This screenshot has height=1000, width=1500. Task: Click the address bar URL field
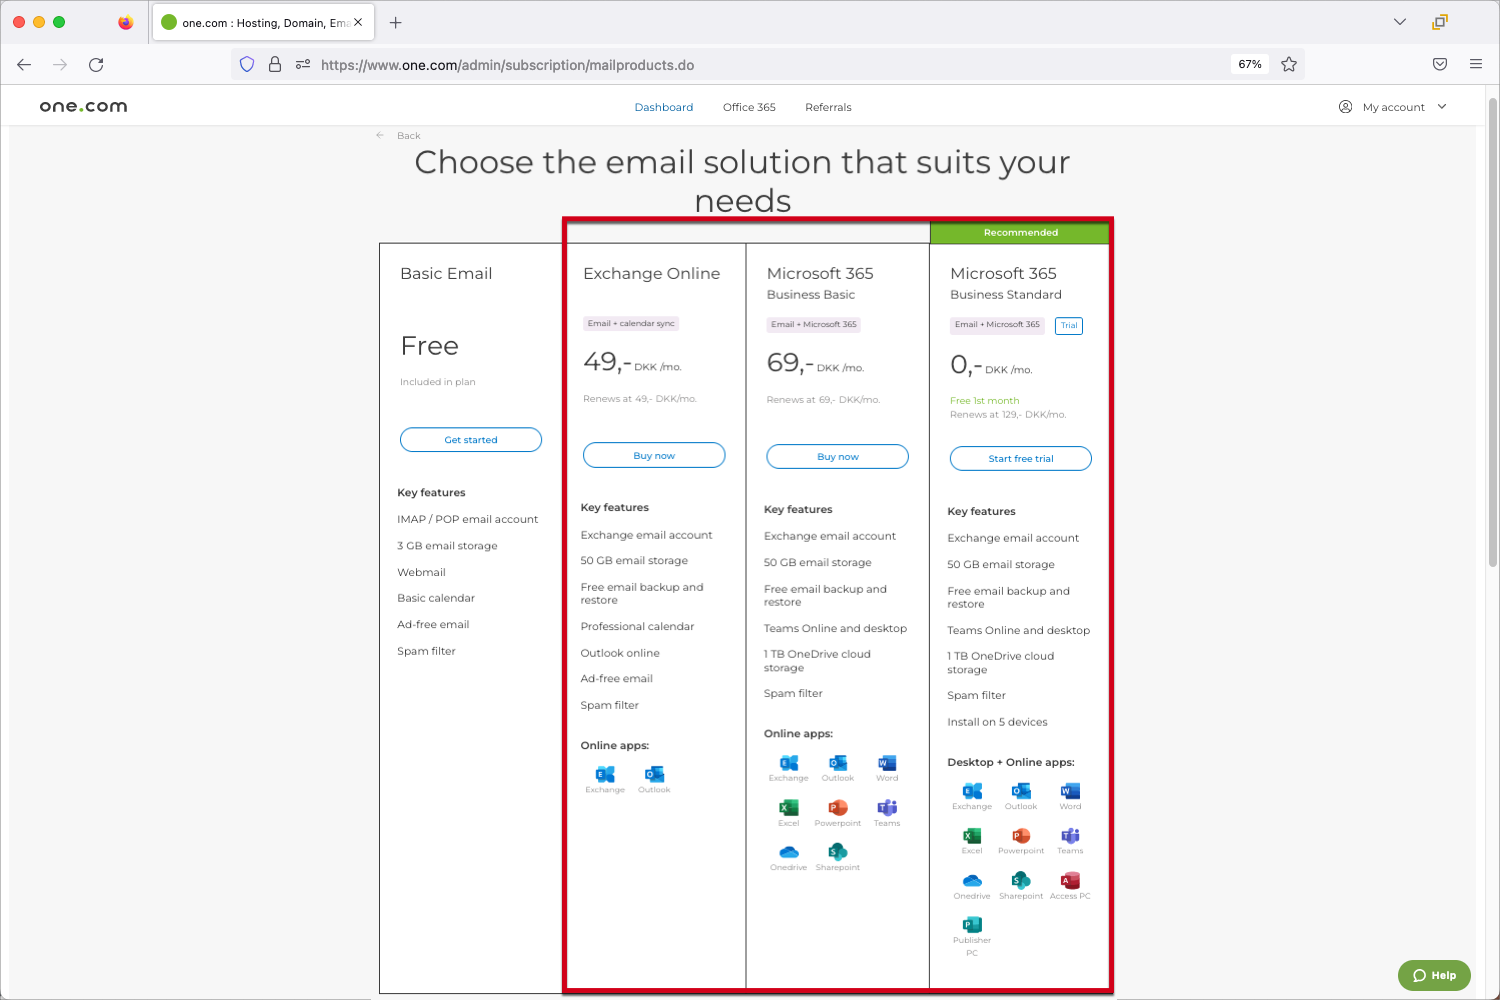point(700,65)
